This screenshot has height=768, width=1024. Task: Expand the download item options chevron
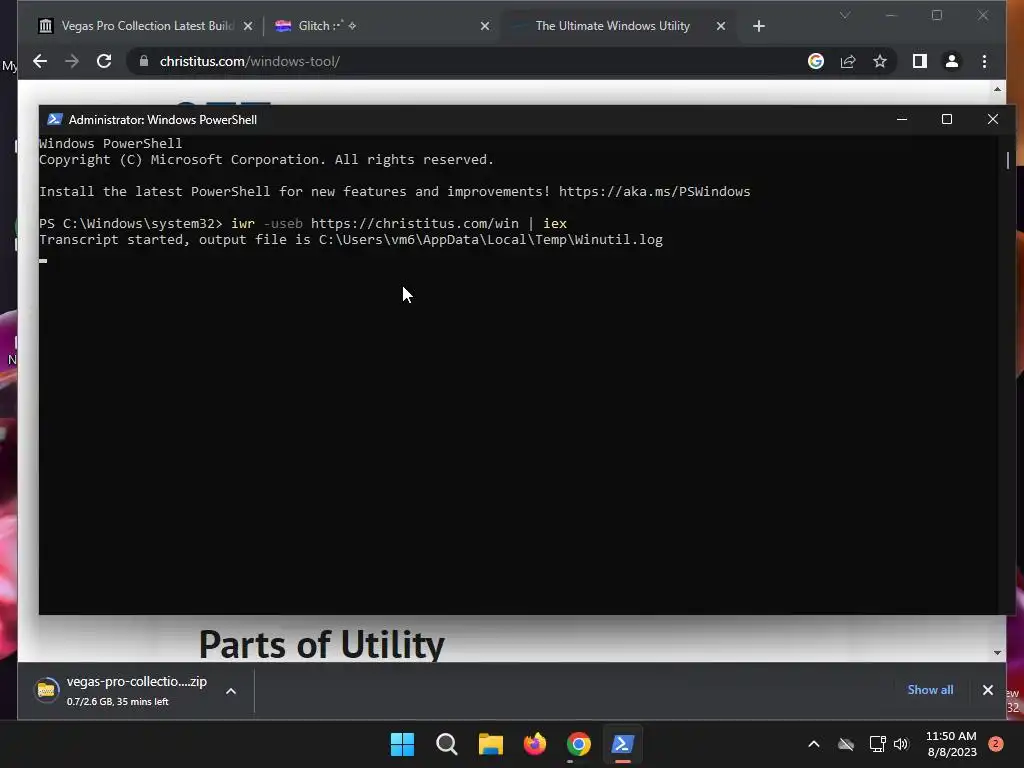coord(231,691)
